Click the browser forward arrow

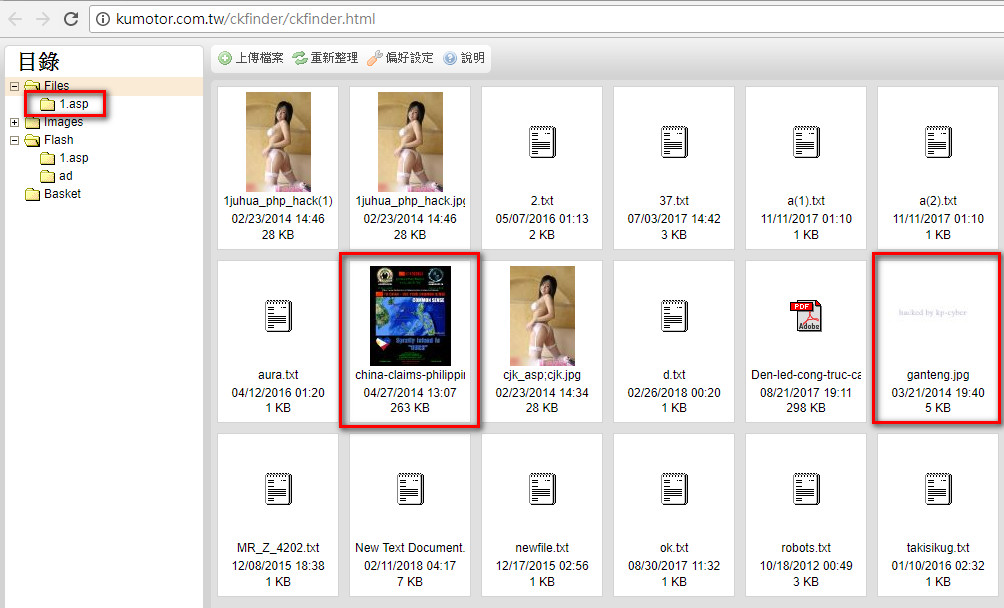click(x=43, y=19)
